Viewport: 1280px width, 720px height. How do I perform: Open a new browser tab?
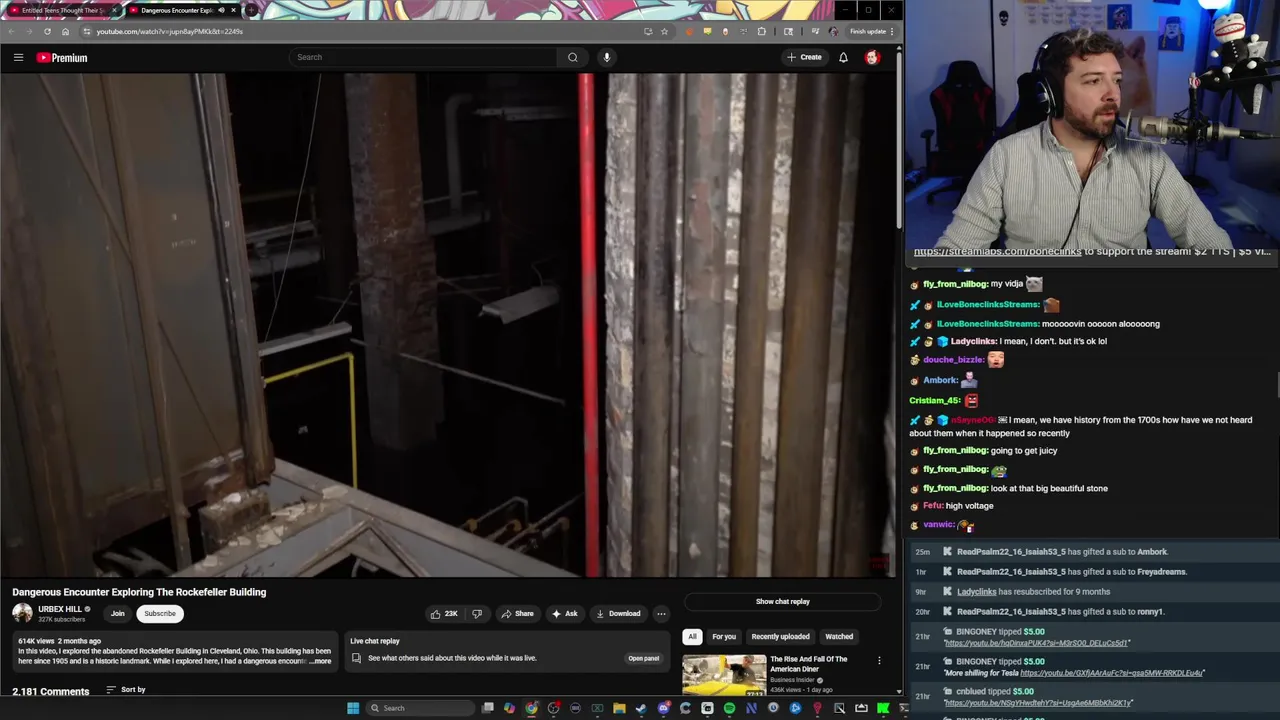(251, 10)
